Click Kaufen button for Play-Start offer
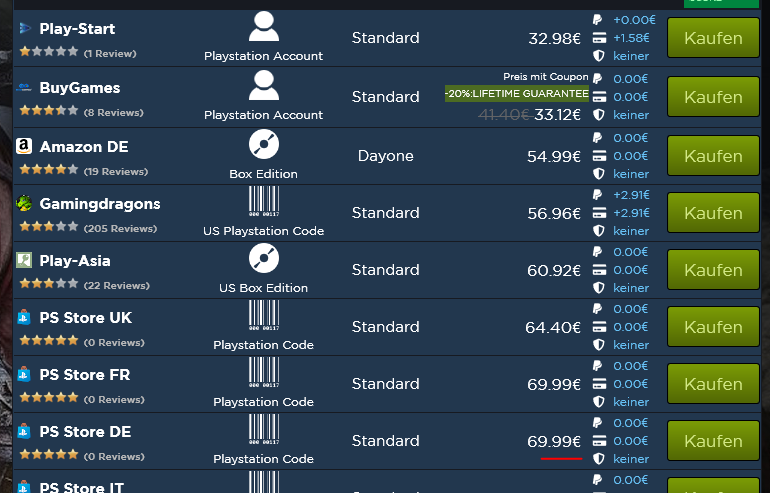 pyautogui.click(x=713, y=38)
